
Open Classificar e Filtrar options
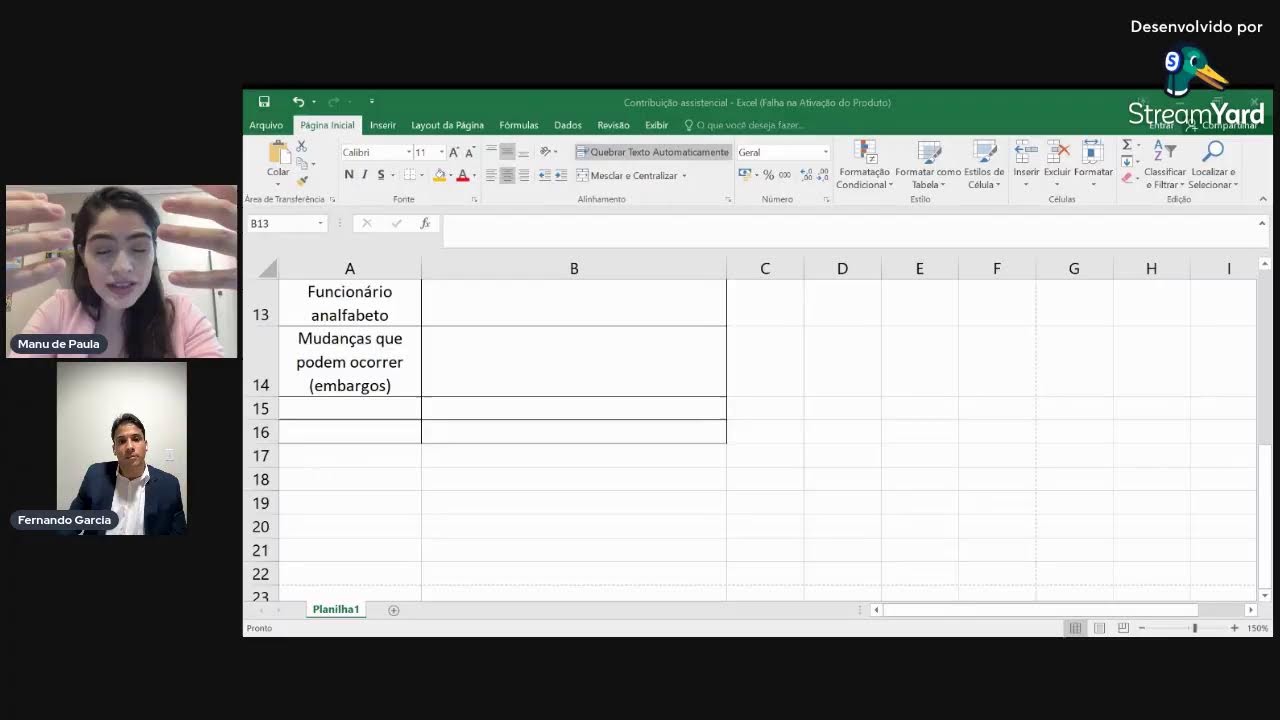pos(1164,165)
